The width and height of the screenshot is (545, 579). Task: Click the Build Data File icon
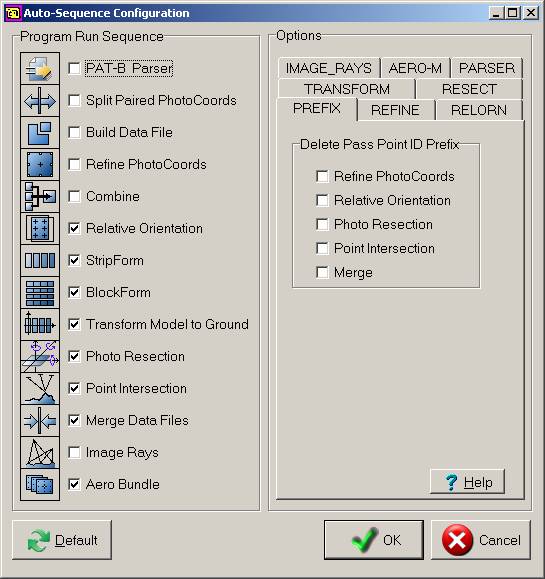40,133
